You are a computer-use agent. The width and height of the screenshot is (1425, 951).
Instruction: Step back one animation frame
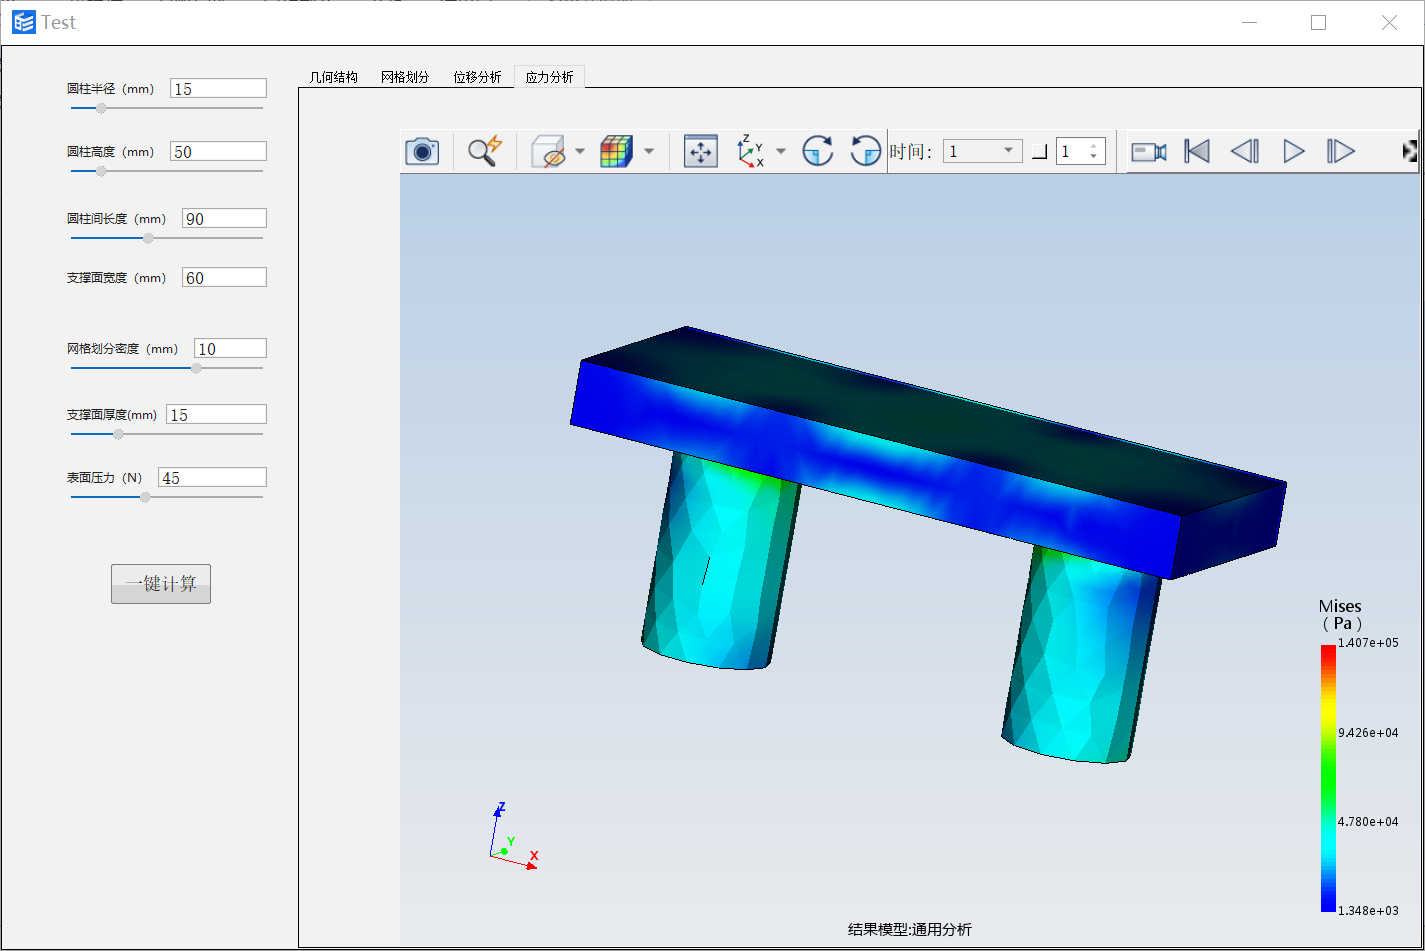click(1245, 151)
